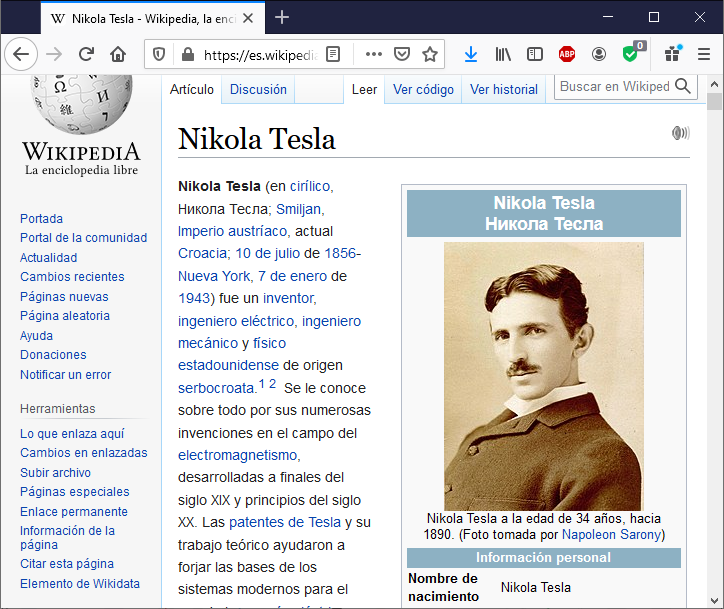This screenshot has height=609, width=724.
Task: Click the forward navigation arrow
Action: (54, 54)
